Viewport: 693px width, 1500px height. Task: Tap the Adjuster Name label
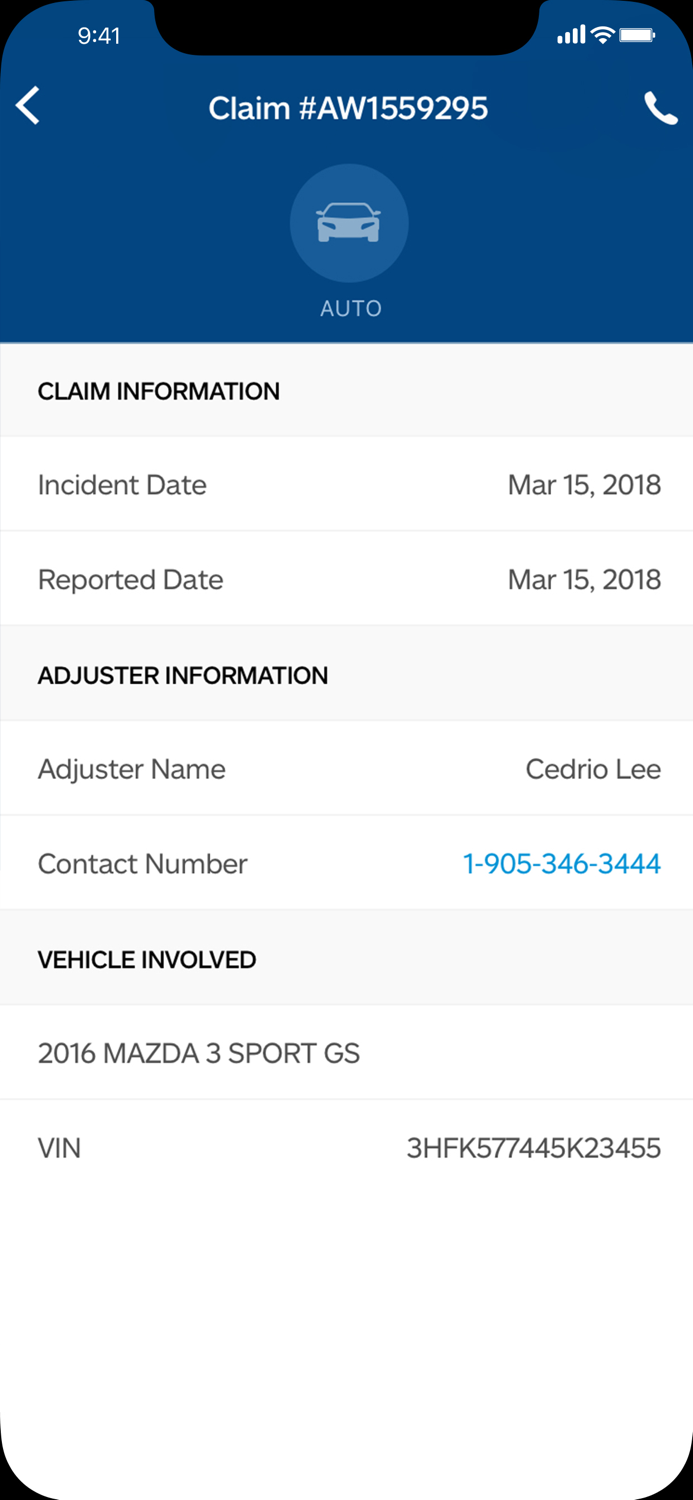click(x=132, y=770)
